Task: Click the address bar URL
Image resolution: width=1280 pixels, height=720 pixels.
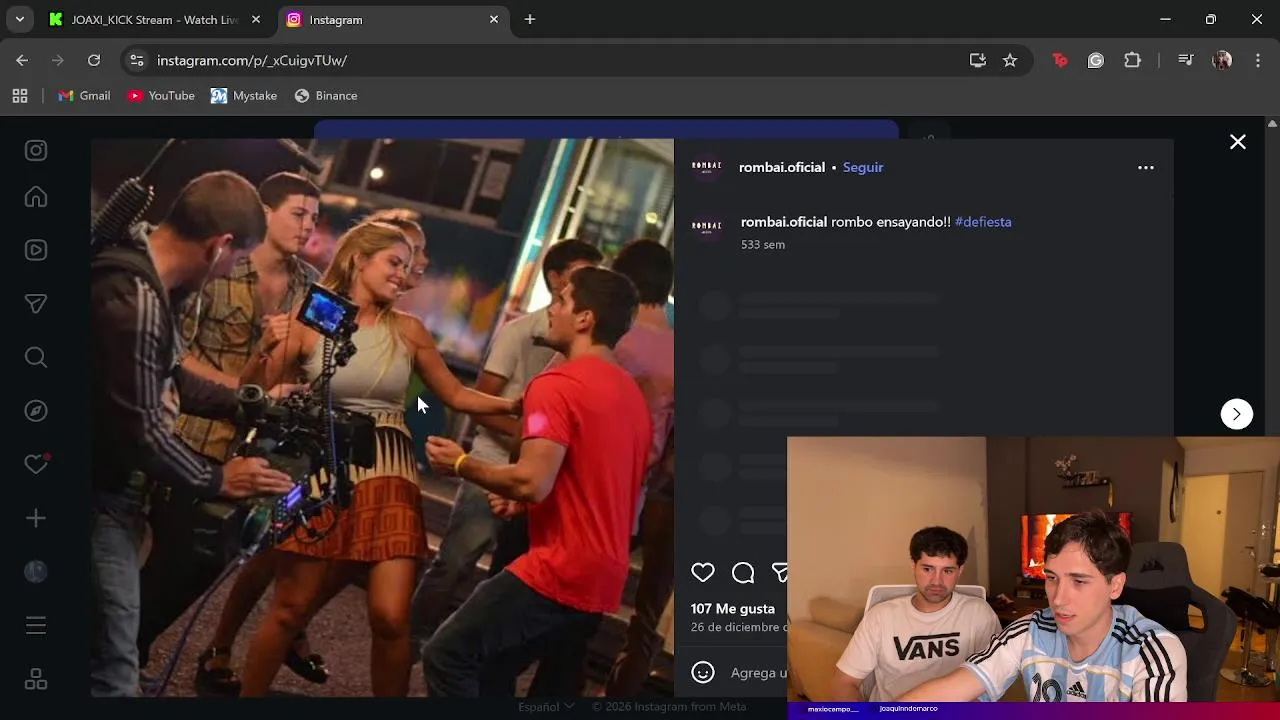Action: click(x=252, y=60)
